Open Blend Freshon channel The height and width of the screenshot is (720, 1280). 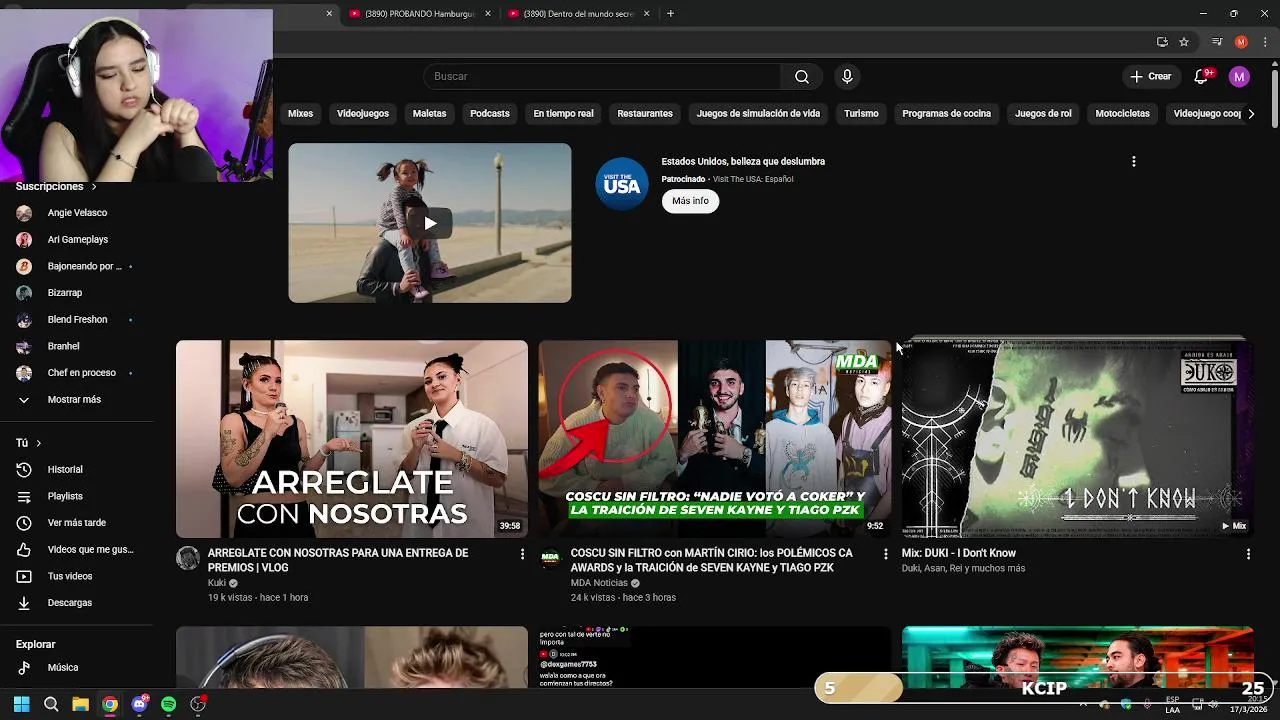77,320
